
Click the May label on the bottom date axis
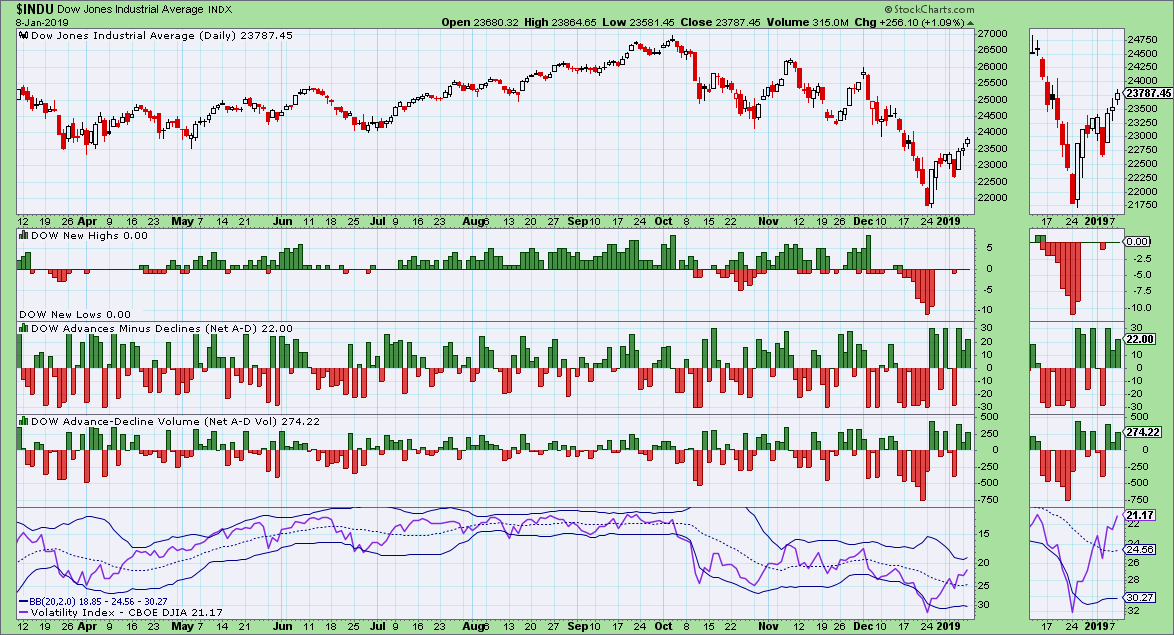point(183,626)
